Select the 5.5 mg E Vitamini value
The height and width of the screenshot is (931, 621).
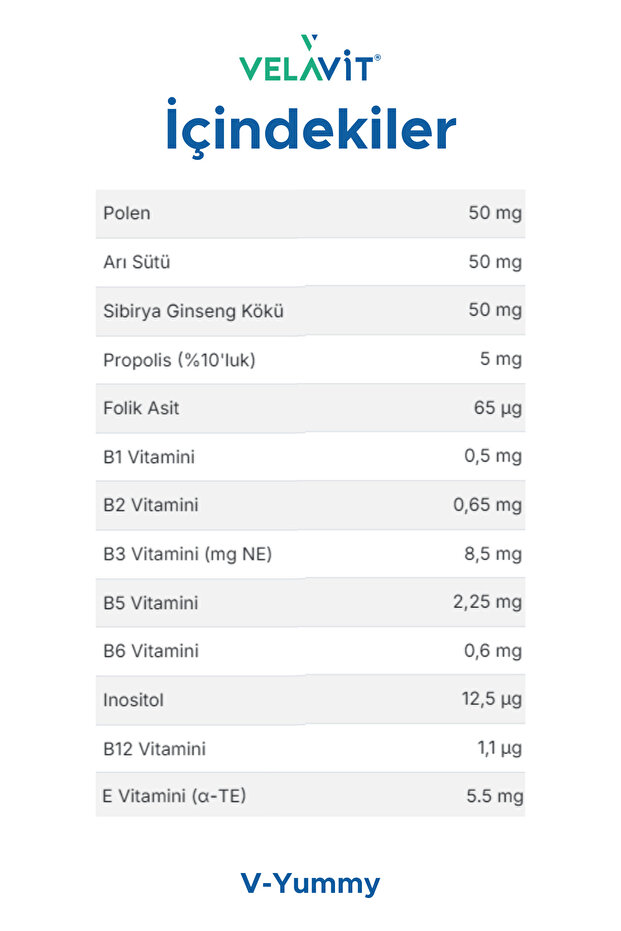point(493,797)
